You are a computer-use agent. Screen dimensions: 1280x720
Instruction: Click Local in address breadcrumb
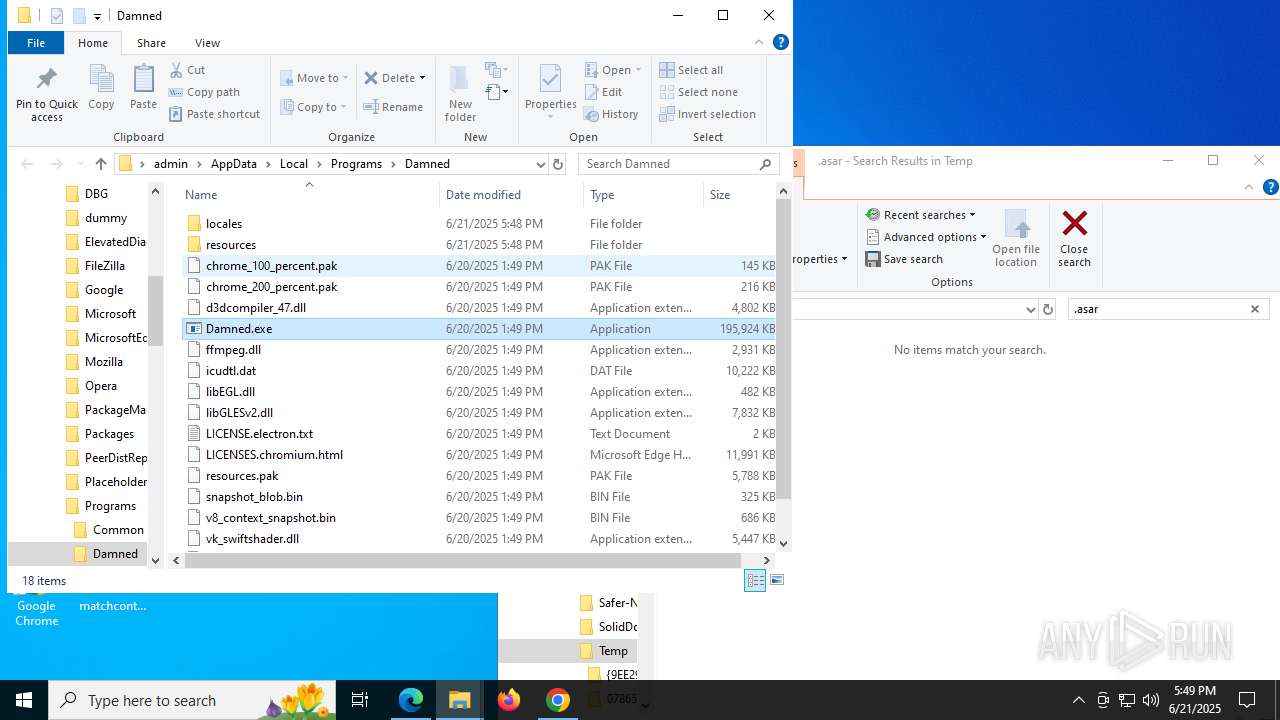click(293, 164)
